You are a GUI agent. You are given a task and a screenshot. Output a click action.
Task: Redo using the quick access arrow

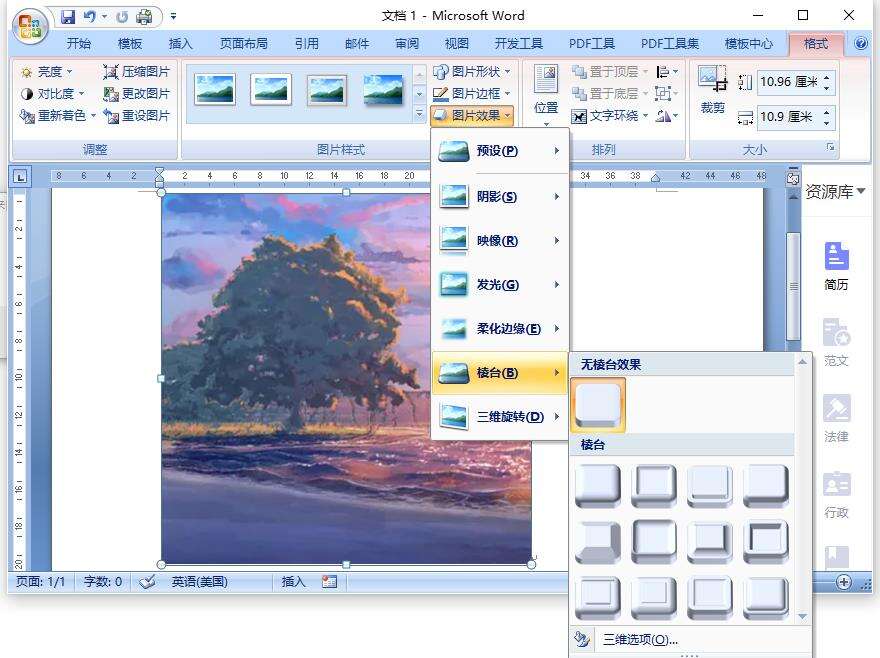coord(122,17)
